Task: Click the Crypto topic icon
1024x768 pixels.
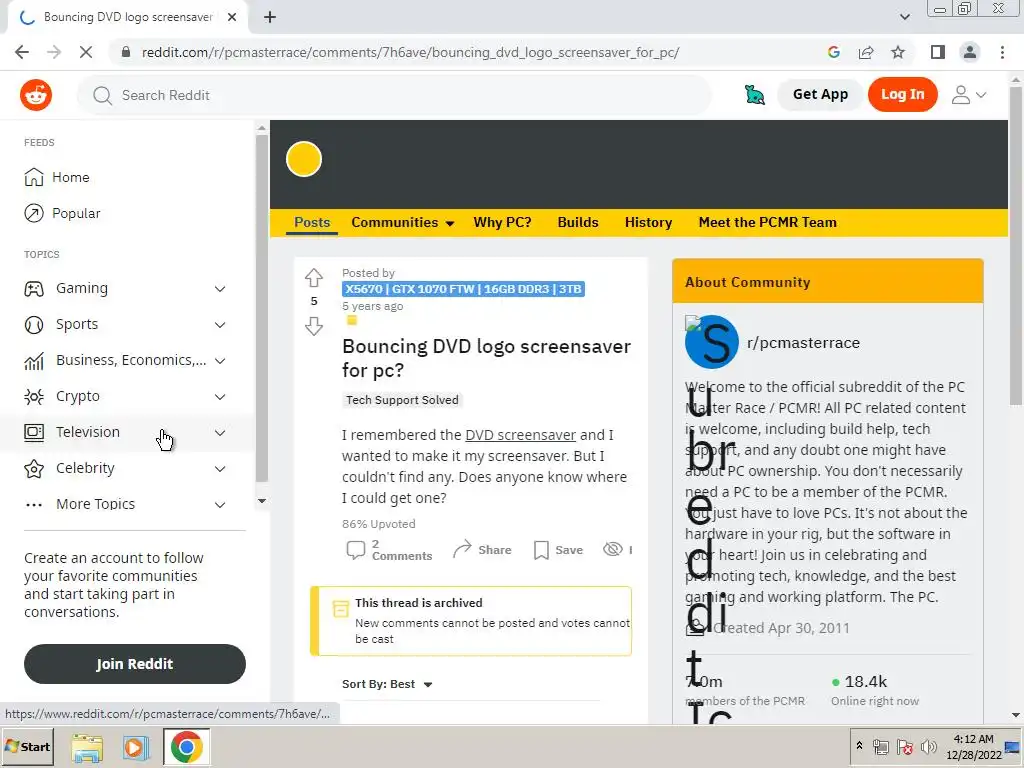Action: click(33, 396)
